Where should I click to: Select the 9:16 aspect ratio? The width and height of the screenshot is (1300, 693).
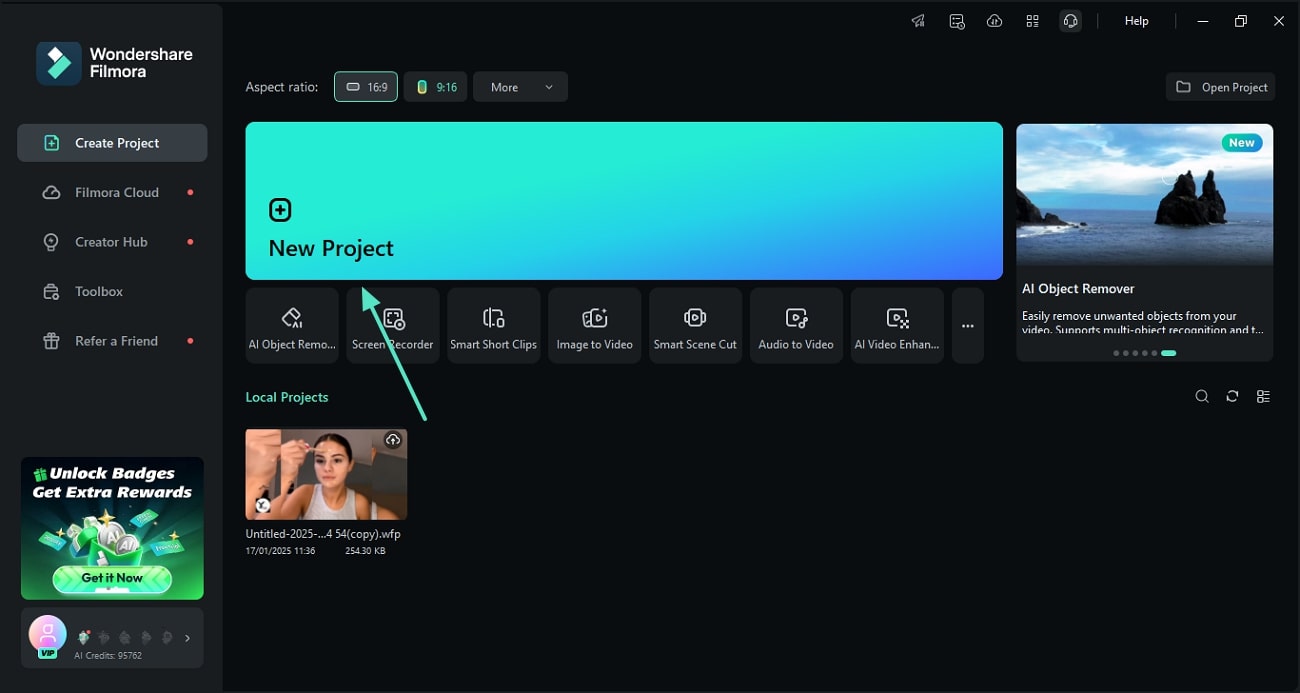pyautogui.click(x=436, y=87)
